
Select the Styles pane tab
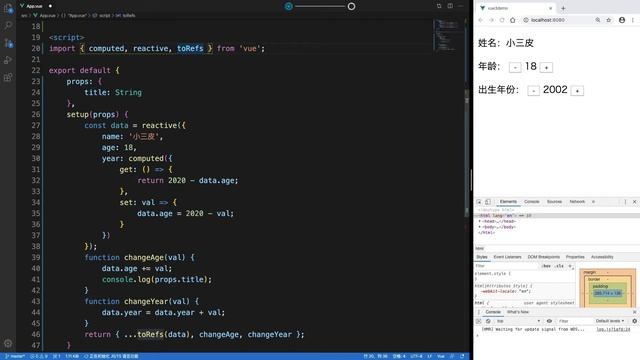(482, 257)
